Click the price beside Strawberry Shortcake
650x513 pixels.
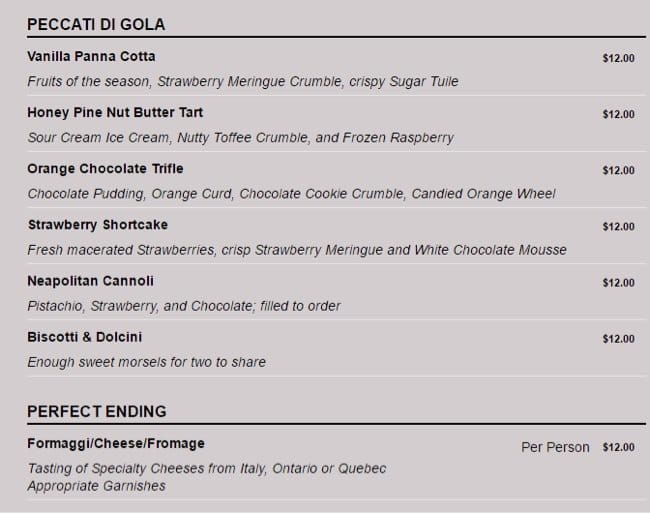[x=618, y=226]
